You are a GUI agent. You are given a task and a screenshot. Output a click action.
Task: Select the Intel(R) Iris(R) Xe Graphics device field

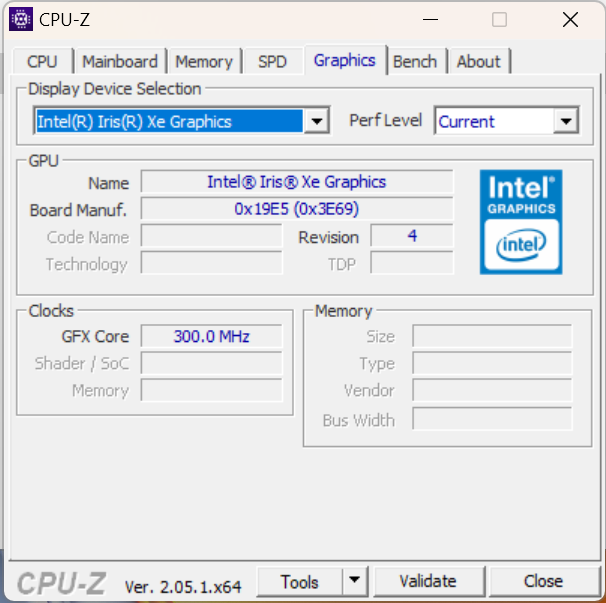tap(169, 121)
